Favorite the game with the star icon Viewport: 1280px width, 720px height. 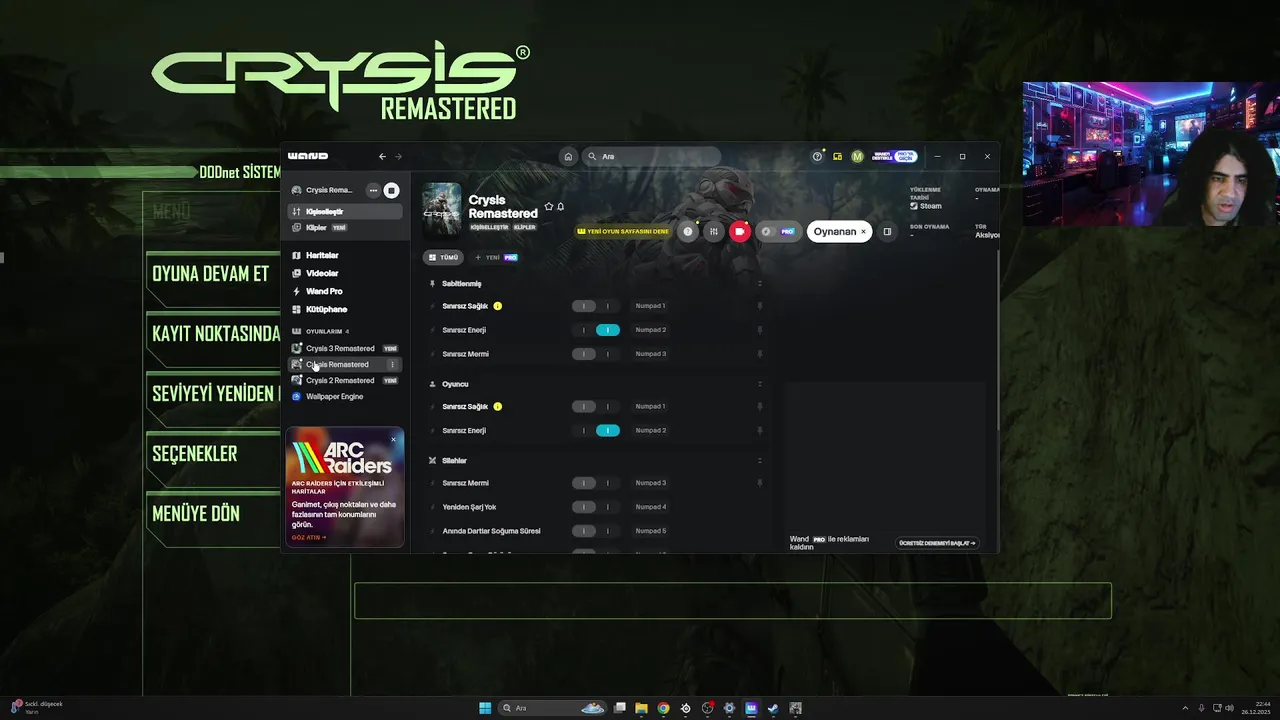point(549,207)
